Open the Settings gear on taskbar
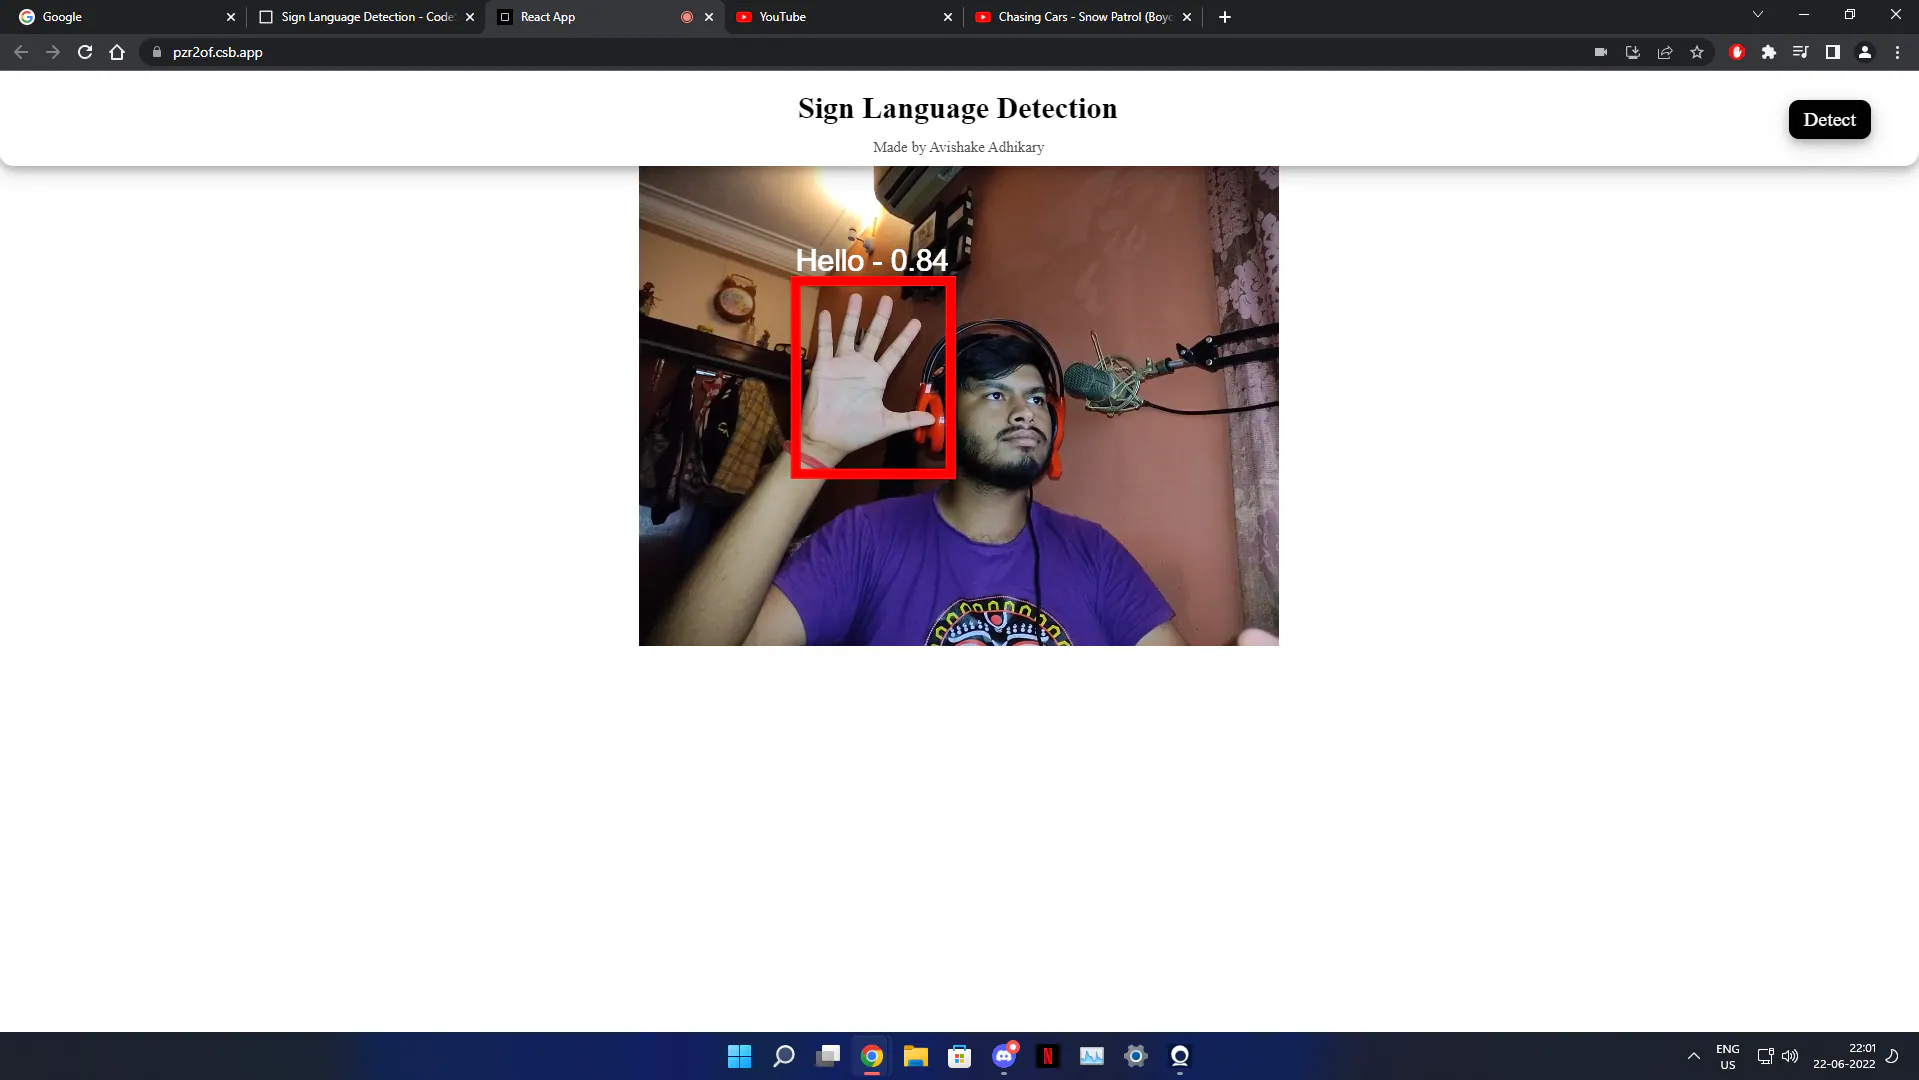Viewport: 1919px width, 1080px height. pos(1136,1056)
